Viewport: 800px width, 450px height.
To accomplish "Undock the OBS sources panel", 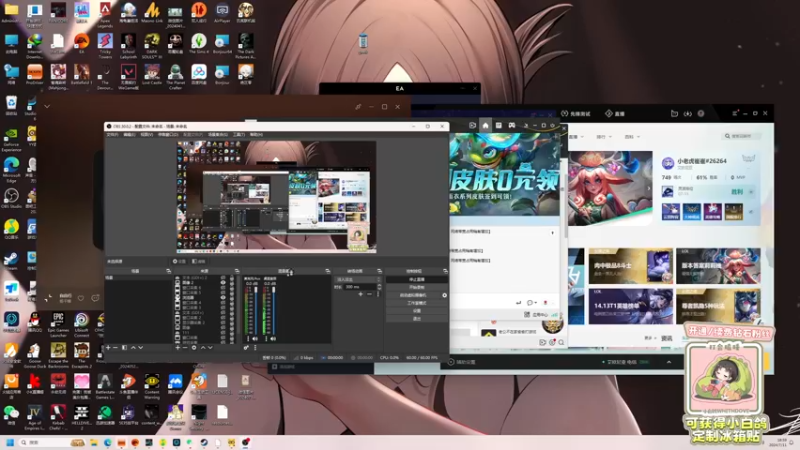I will (x=237, y=271).
